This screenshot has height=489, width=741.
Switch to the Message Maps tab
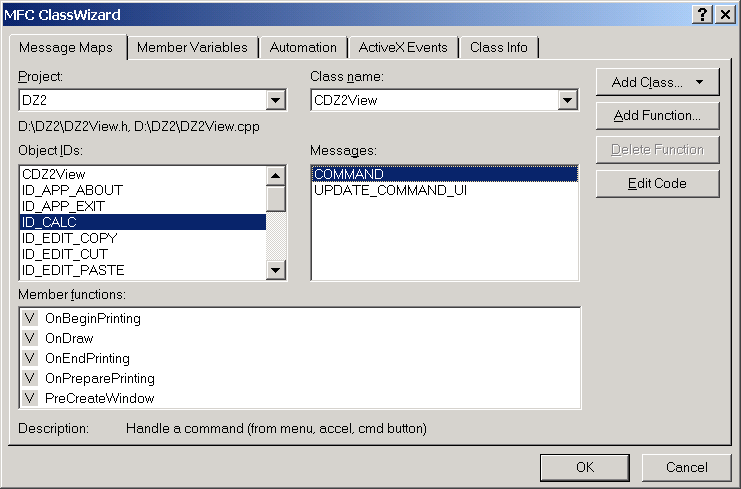click(x=68, y=47)
